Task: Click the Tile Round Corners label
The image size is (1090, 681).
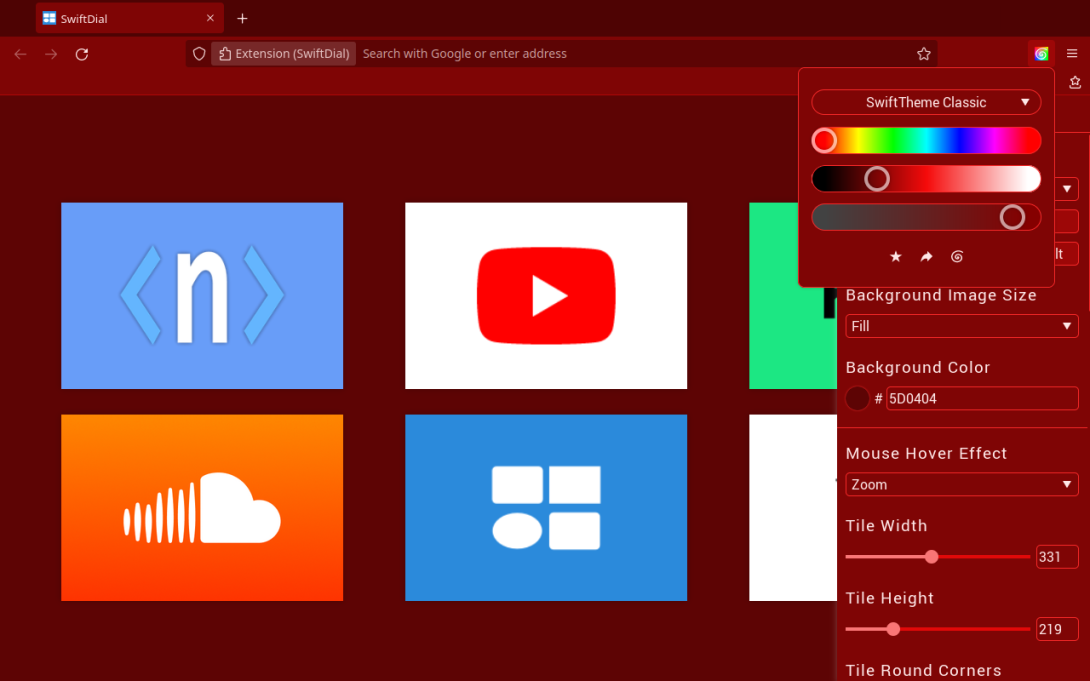Action: click(923, 671)
